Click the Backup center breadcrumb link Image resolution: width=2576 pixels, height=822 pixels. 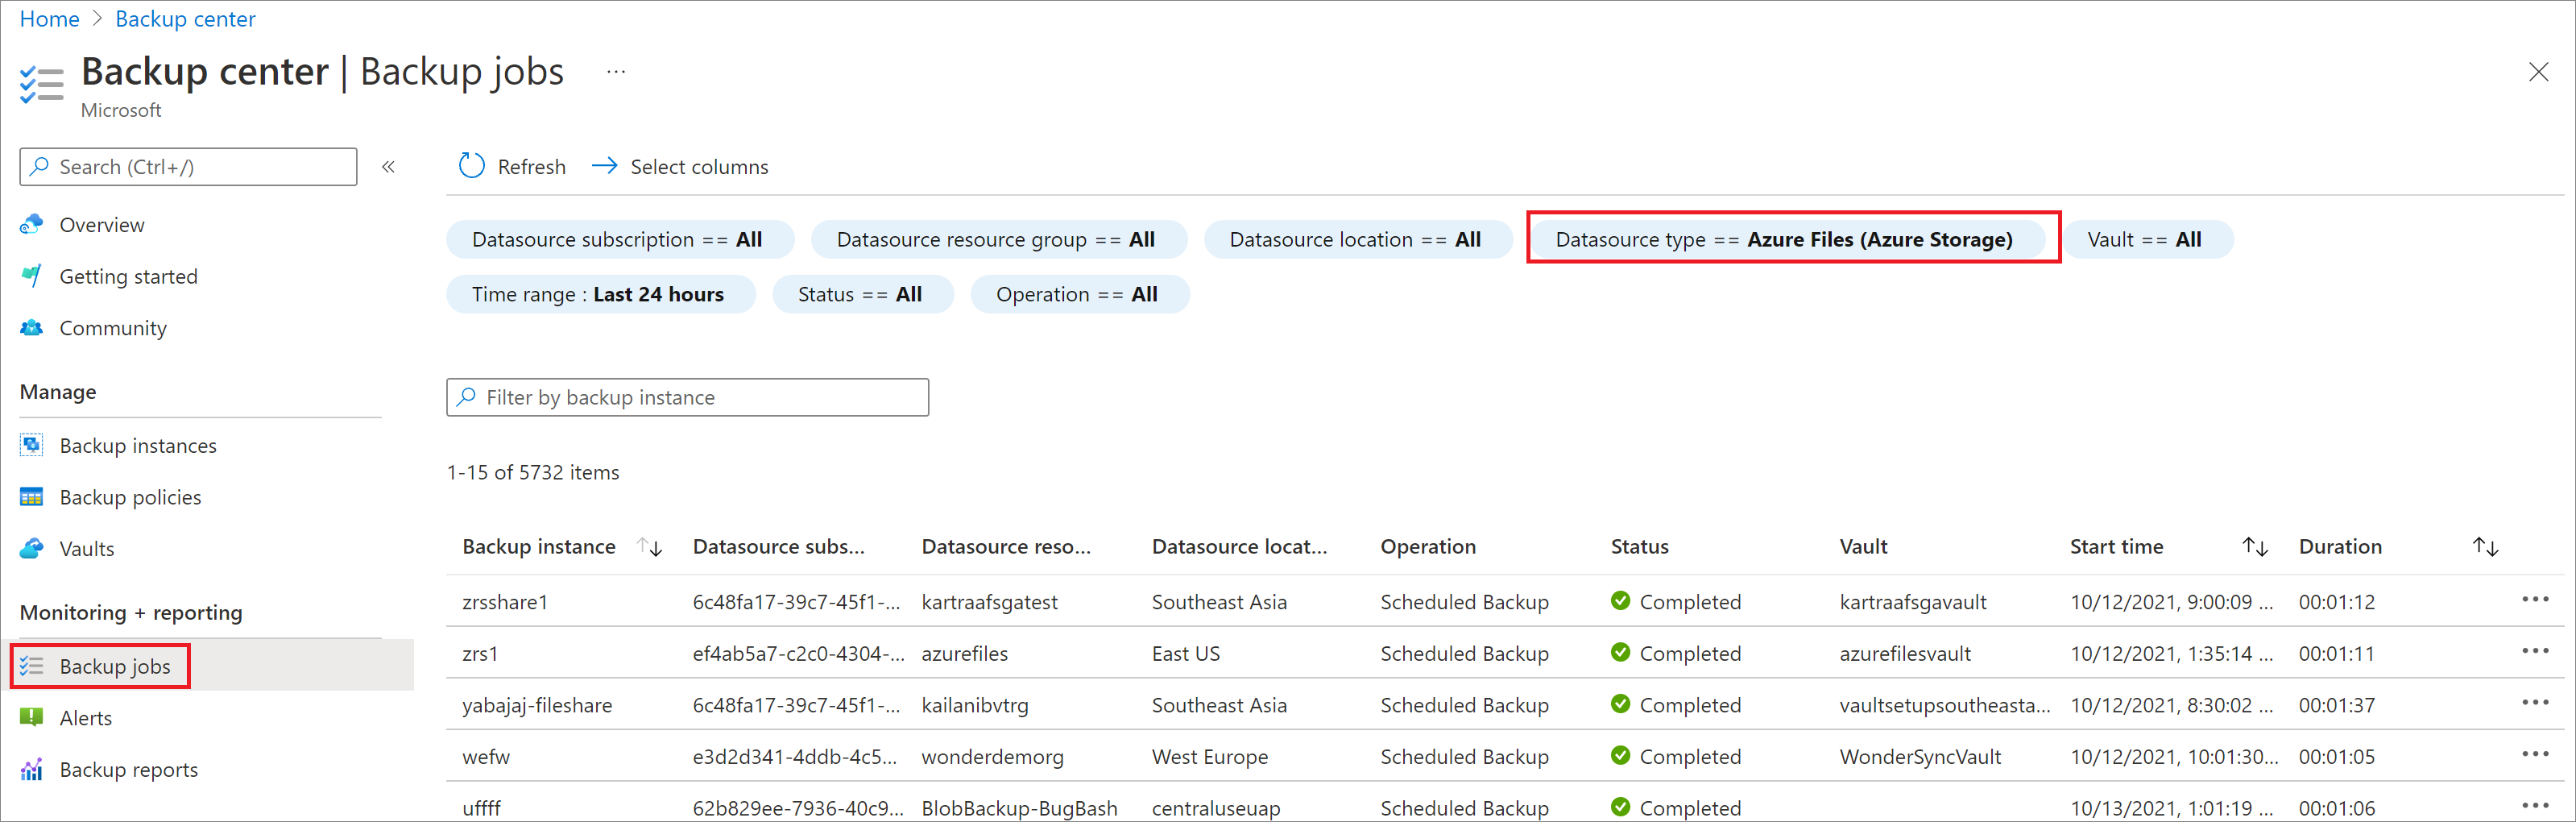[185, 19]
